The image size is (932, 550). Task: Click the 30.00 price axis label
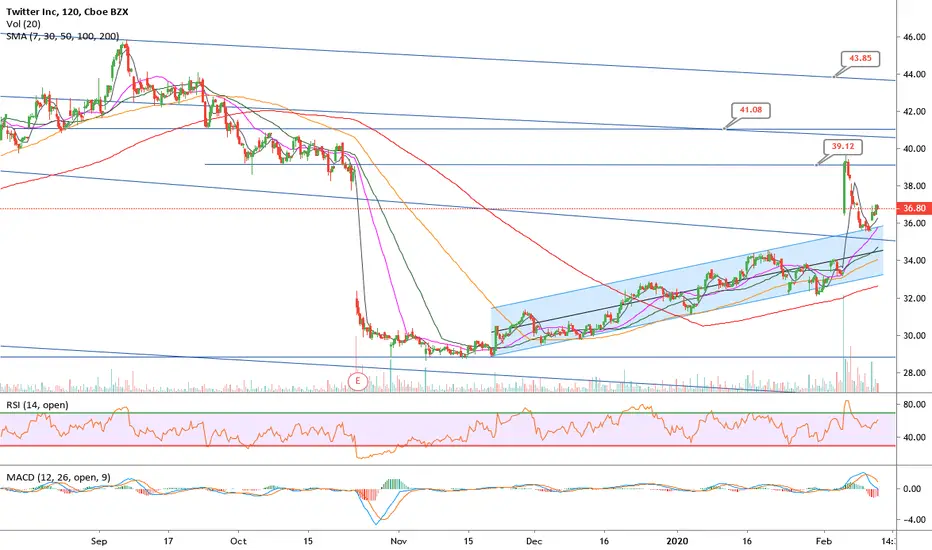(x=914, y=335)
